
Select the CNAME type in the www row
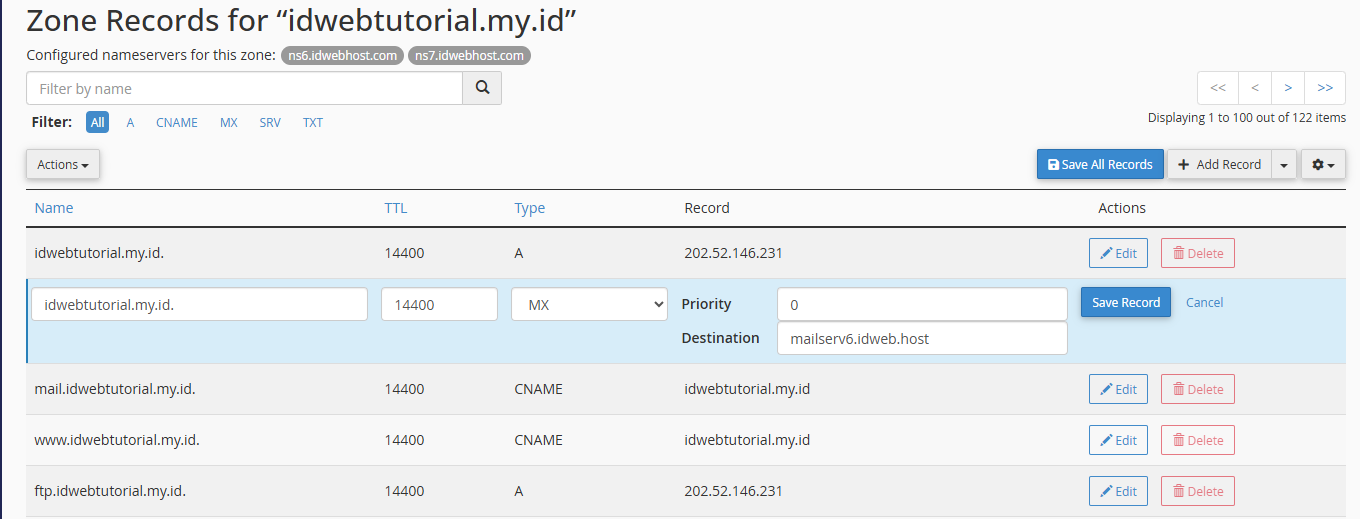(538, 440)
